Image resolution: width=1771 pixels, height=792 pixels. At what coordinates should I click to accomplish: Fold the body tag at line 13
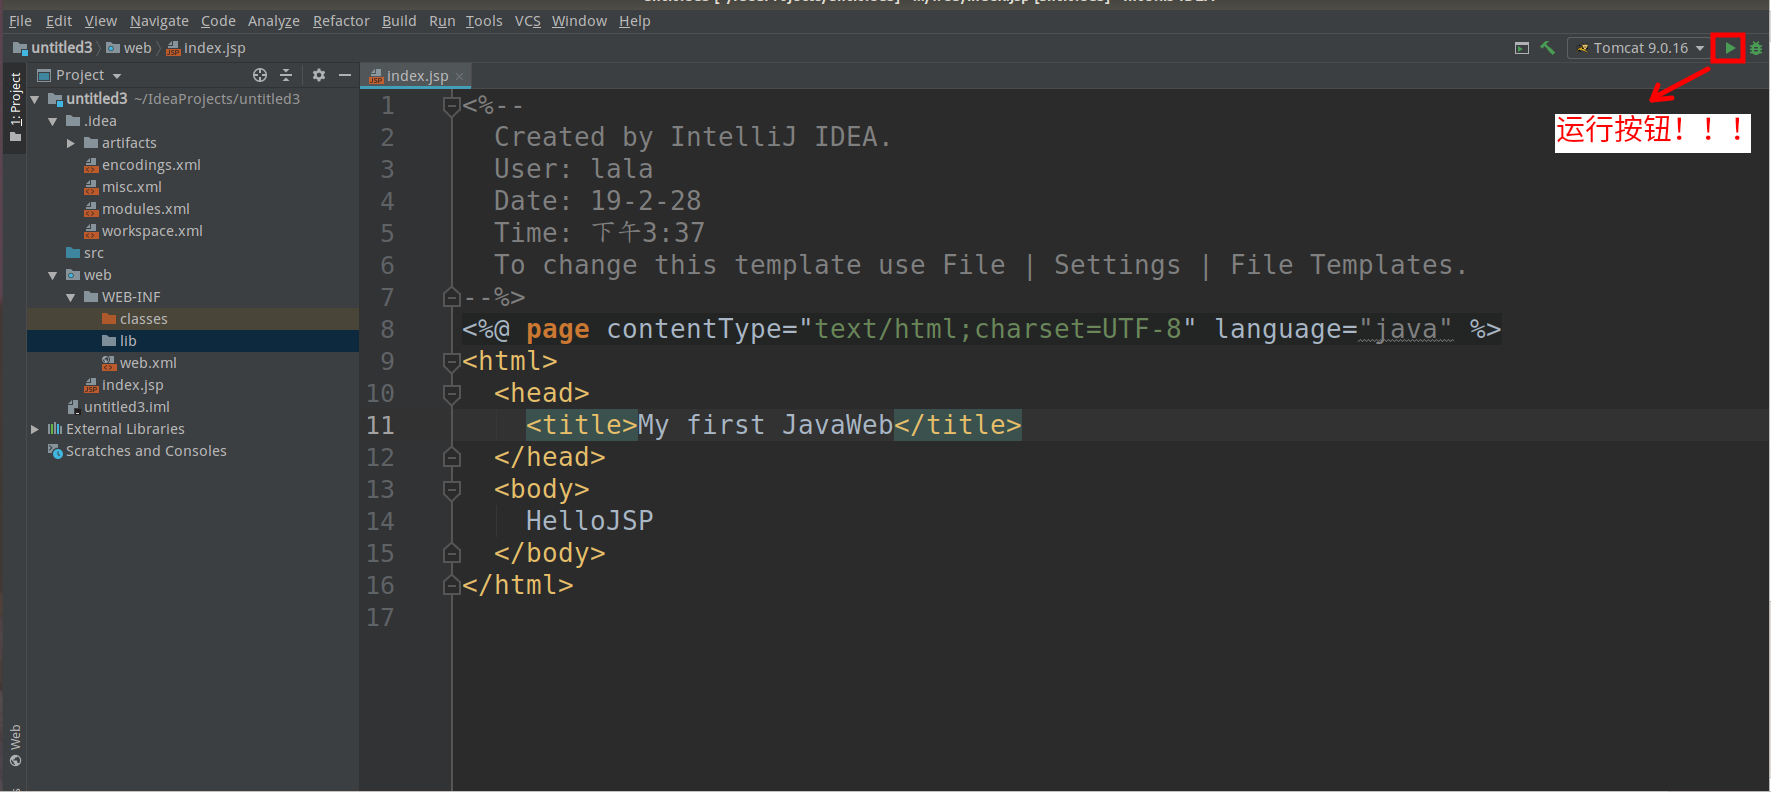click(451, 489)
